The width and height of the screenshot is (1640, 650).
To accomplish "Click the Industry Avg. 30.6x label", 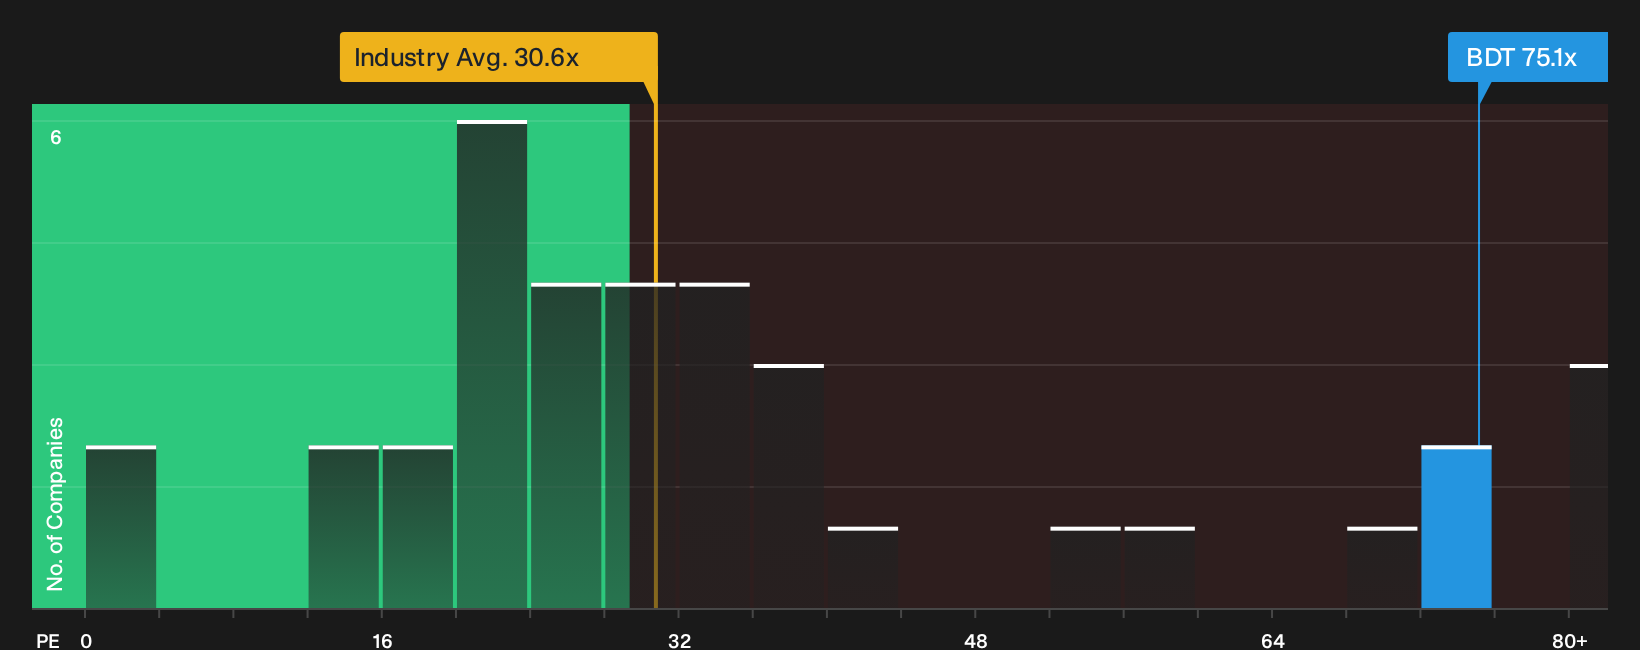I will coord(499,57).
